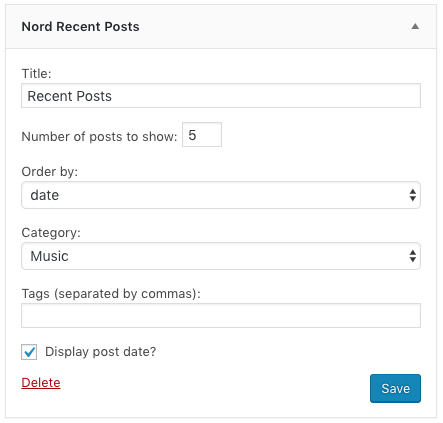Click the red Delete link

tap(41, 383)
